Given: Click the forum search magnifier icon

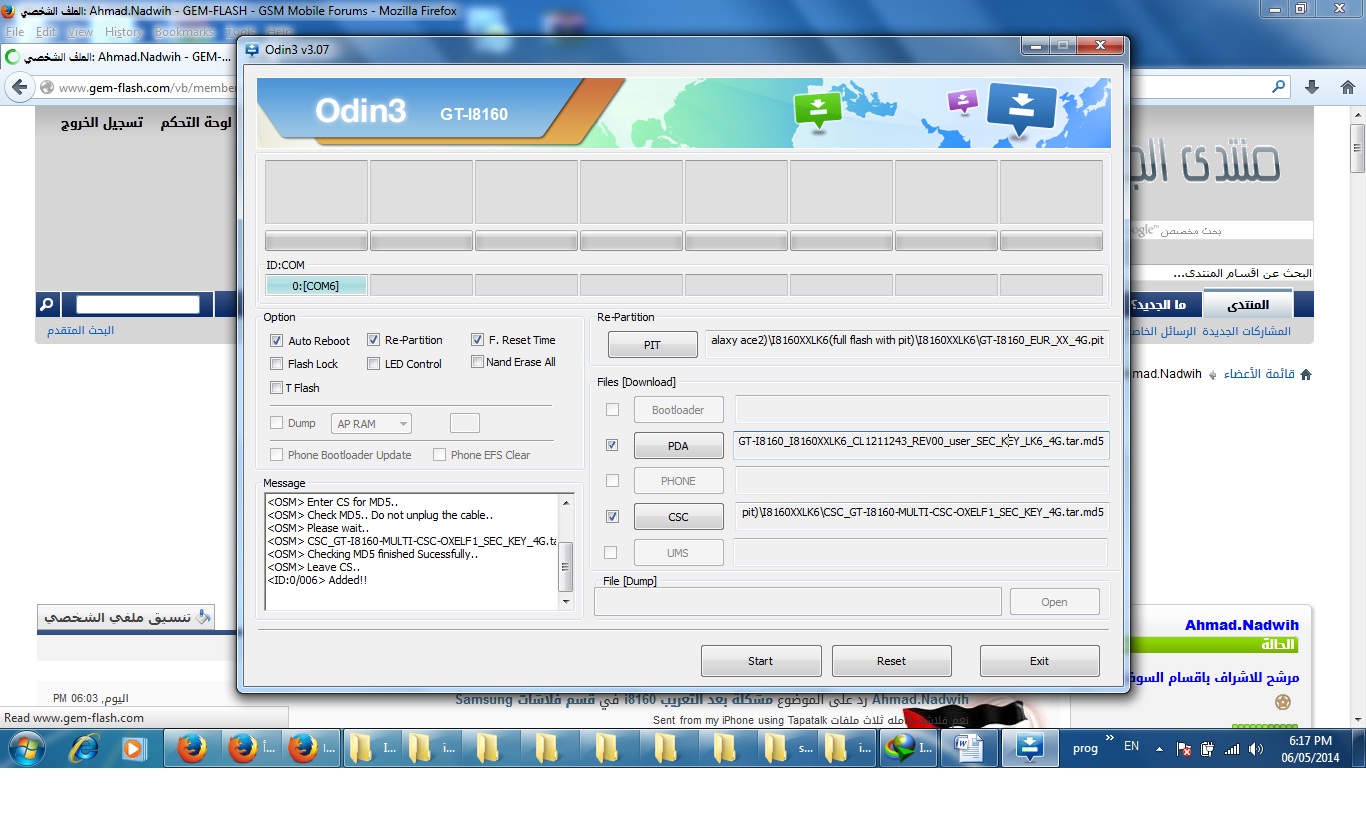Looking at the screenshot, I should tap(46, 304).
